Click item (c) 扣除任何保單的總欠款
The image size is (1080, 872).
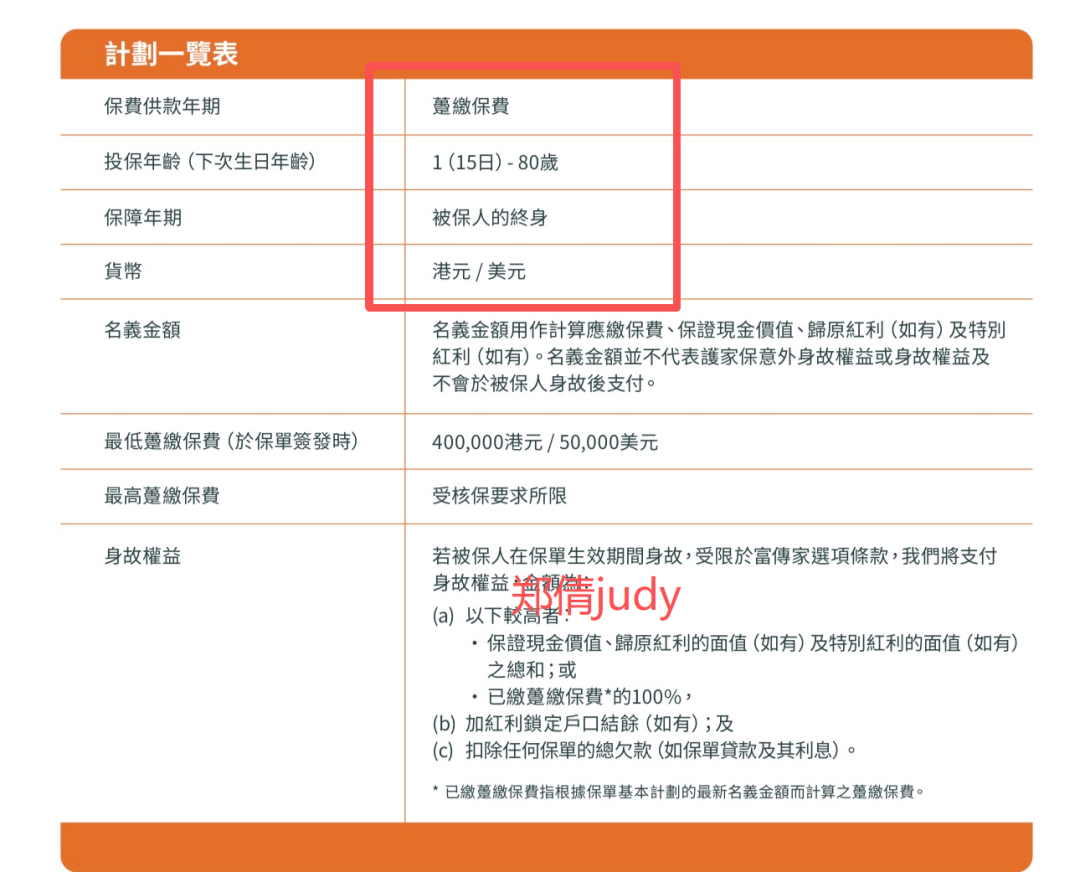coord(645,749)
